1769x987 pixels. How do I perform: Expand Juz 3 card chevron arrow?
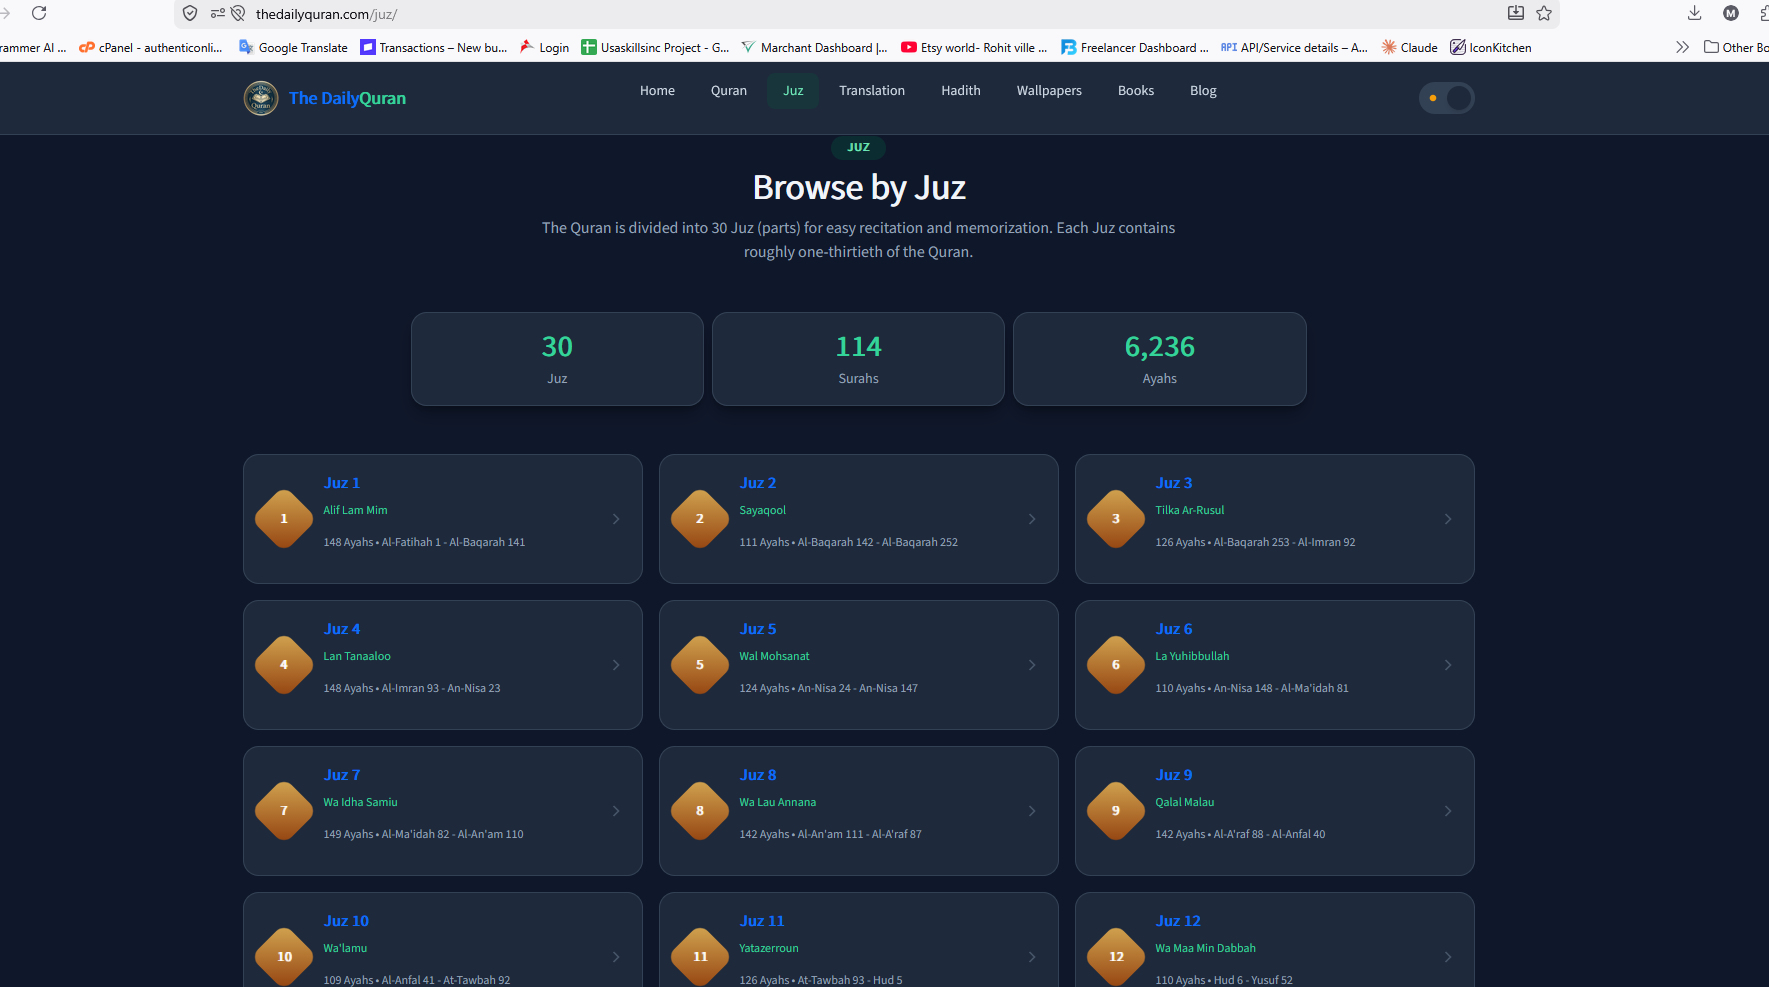[x=1448, y=519]
